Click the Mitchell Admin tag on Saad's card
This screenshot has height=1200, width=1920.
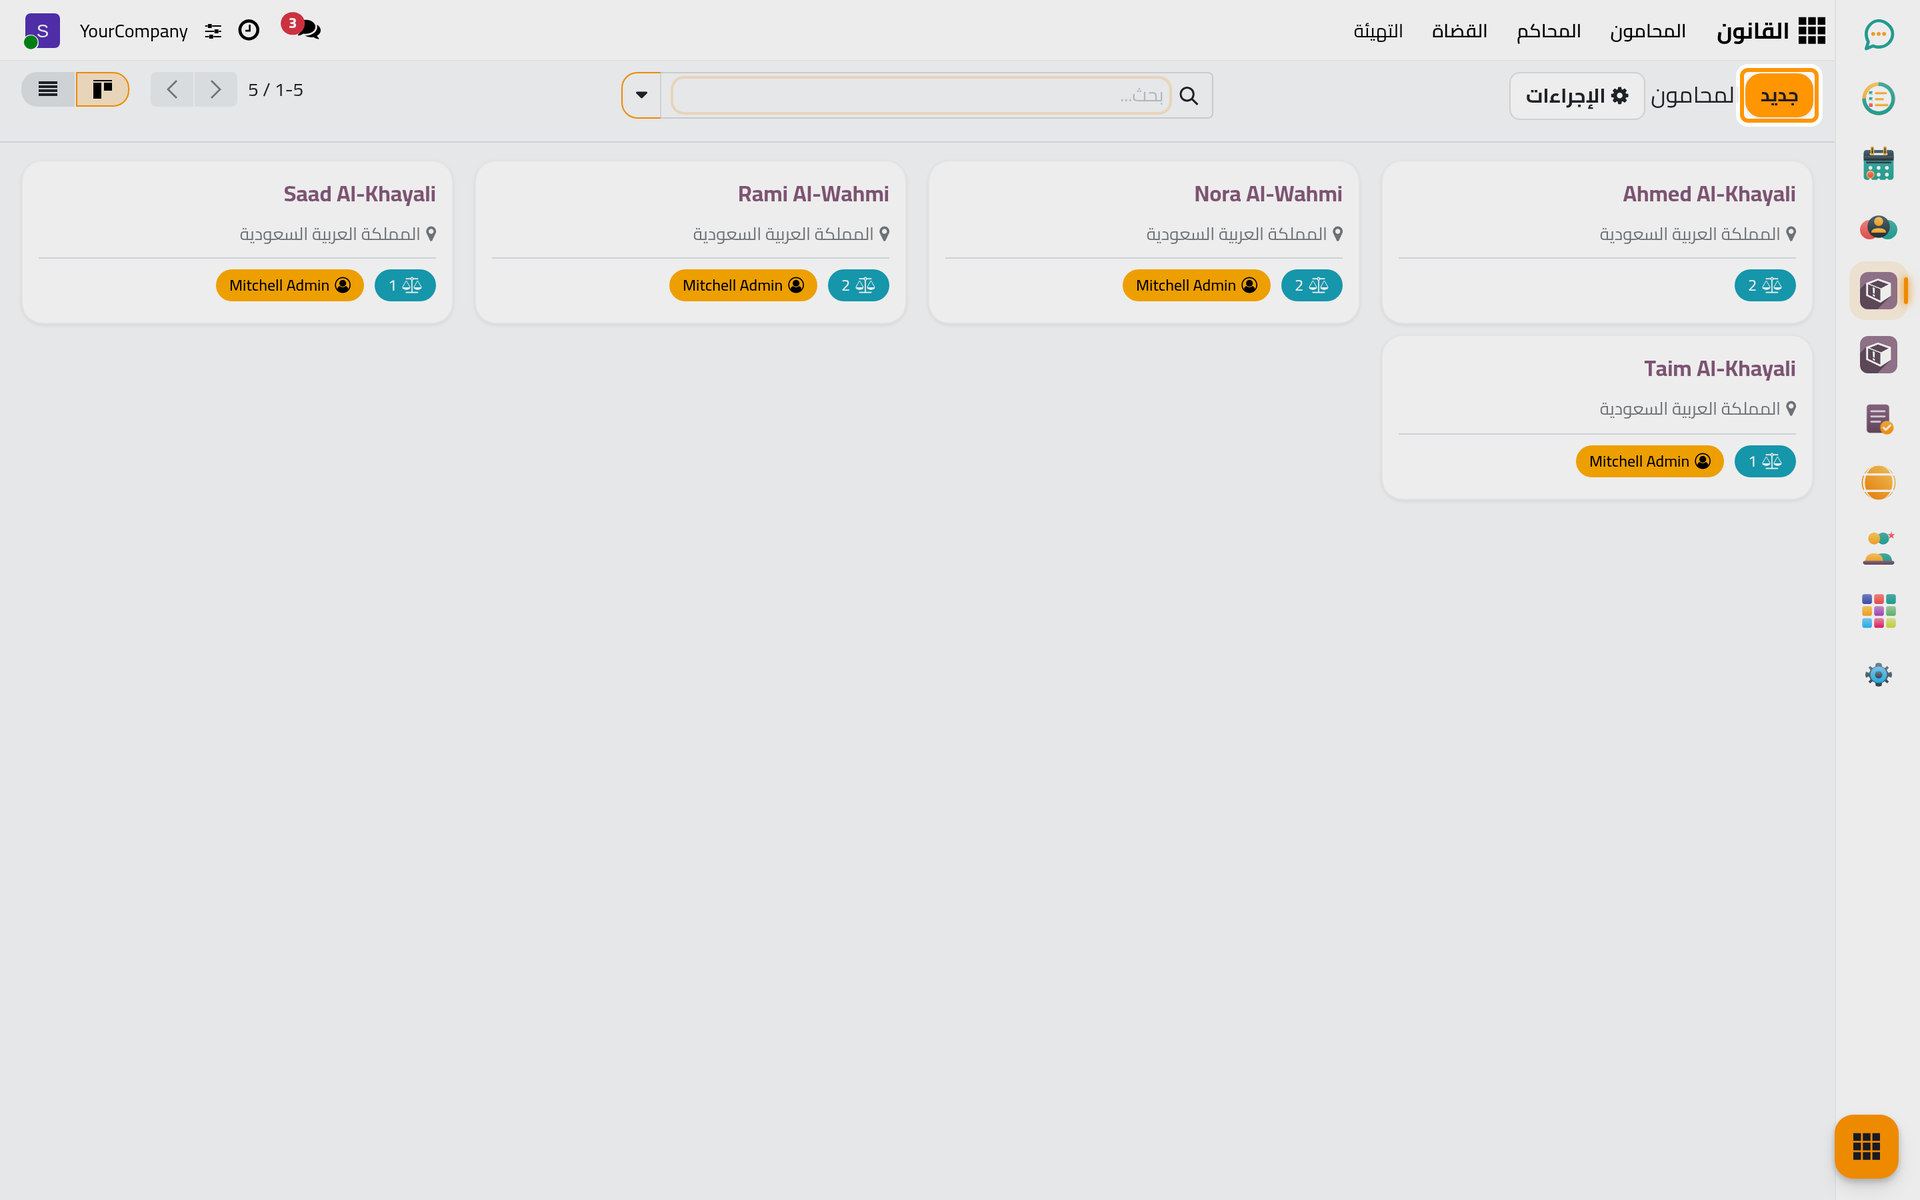tap(290, 286)
